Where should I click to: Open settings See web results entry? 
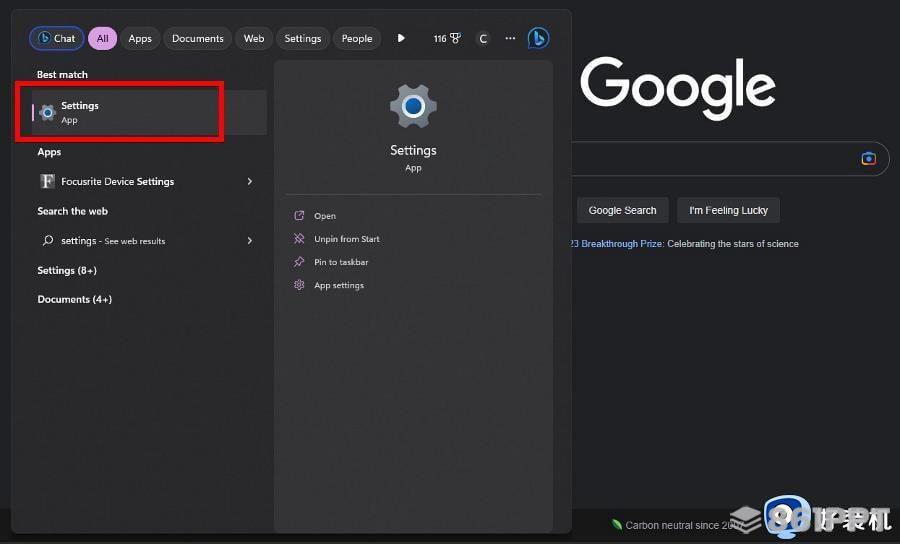(x=149, y=241)
